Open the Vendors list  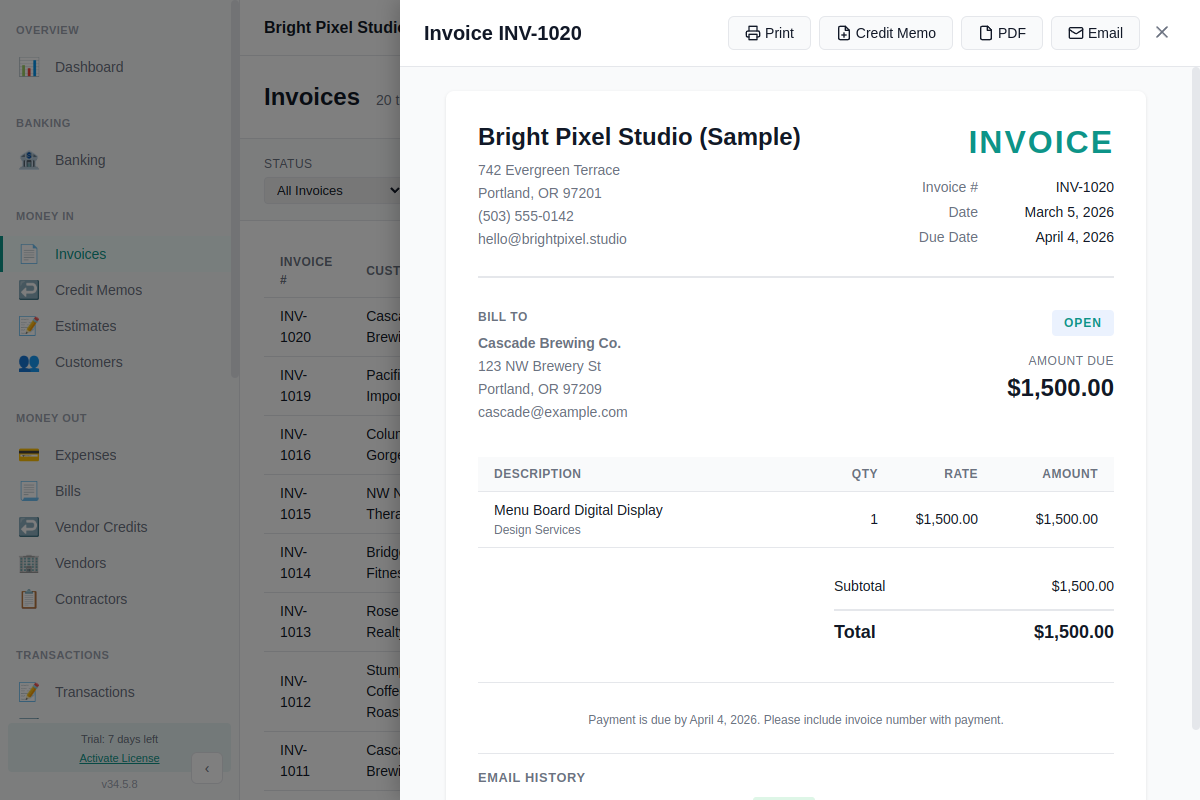coord(78,563)
